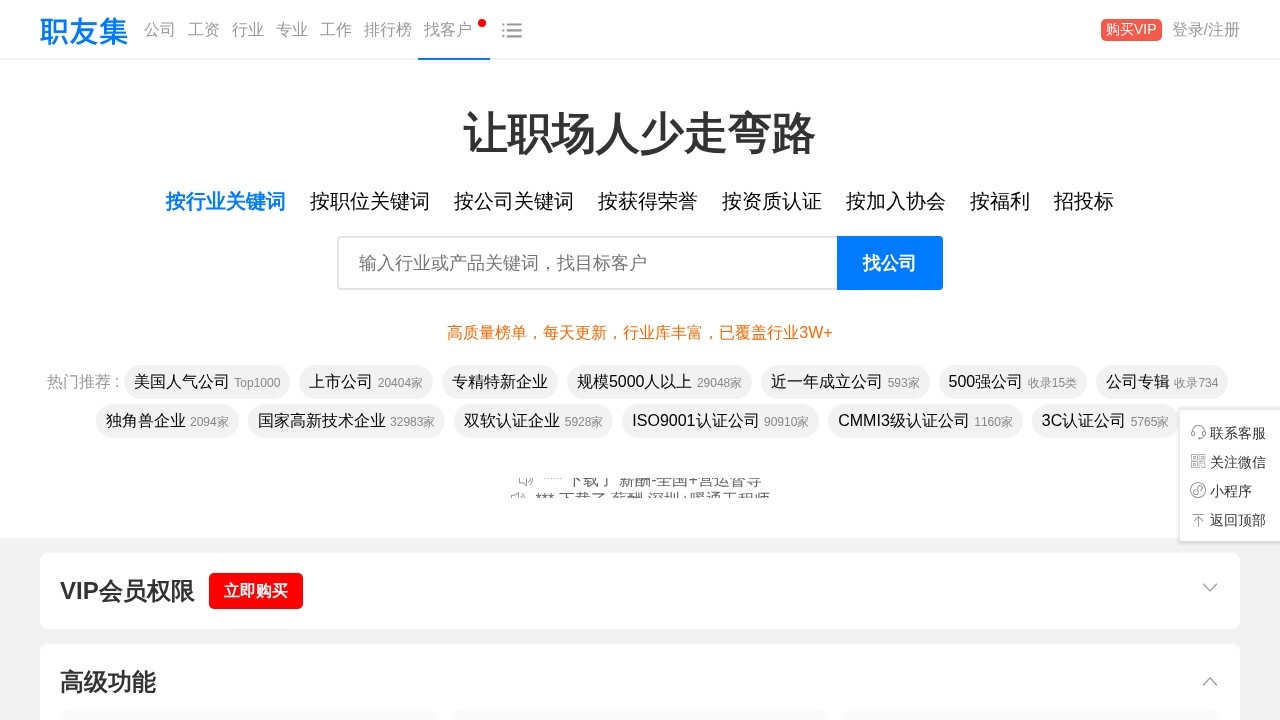Click the red notification dot on 找客户
The width and height of the screenshot is (1280, 720).
481,22
